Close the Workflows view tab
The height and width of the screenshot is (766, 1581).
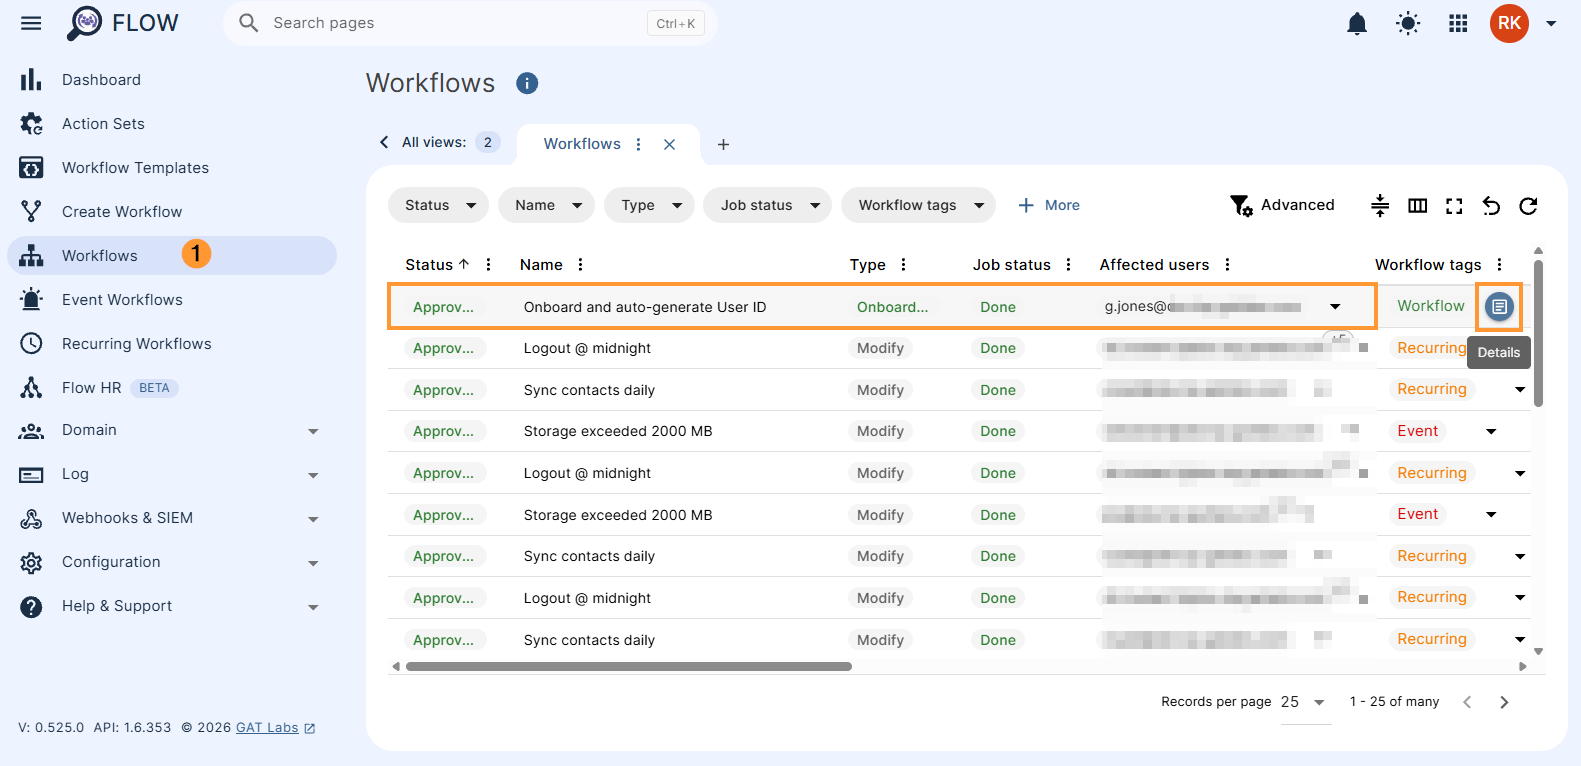[669, 144]
